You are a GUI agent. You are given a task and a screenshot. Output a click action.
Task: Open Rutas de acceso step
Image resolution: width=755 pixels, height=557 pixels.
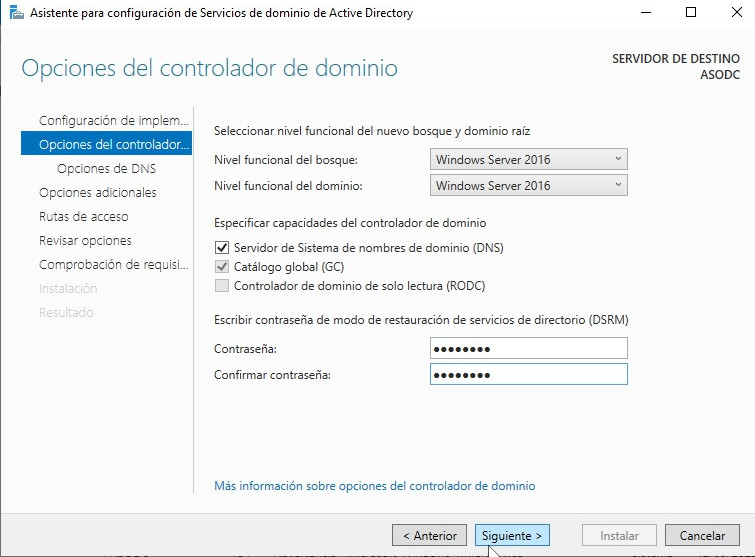coord(83,217)
